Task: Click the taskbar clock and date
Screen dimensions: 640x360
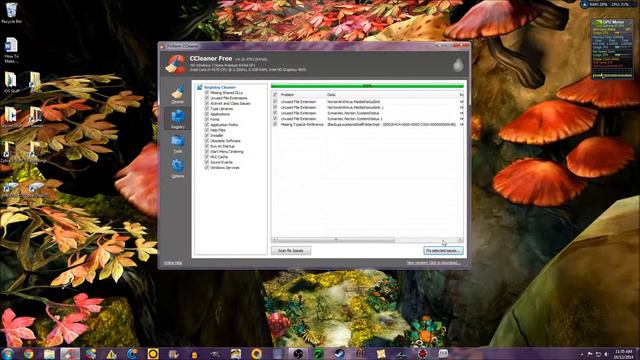Action: point(623,354)
